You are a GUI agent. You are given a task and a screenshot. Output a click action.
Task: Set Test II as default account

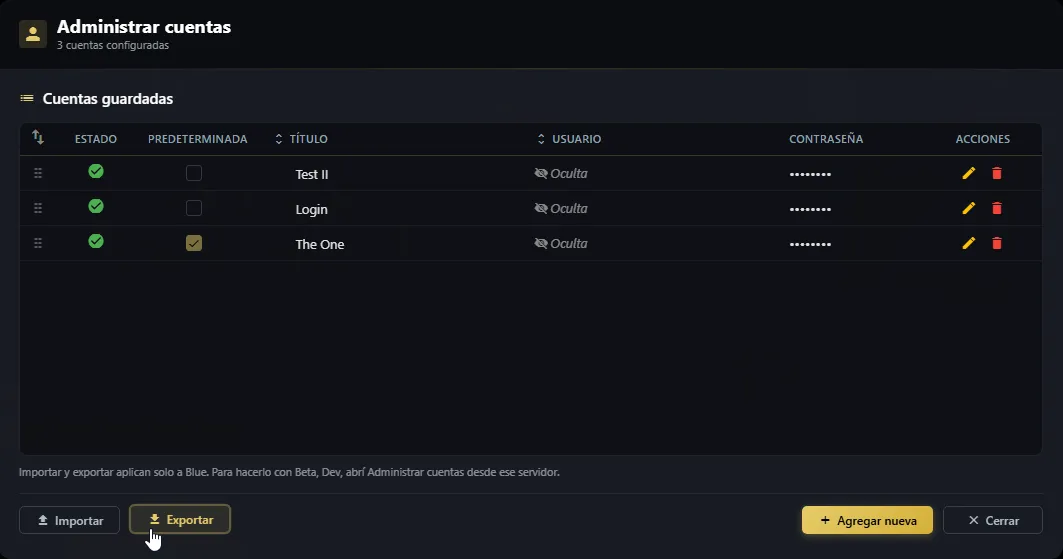point(194,173)
